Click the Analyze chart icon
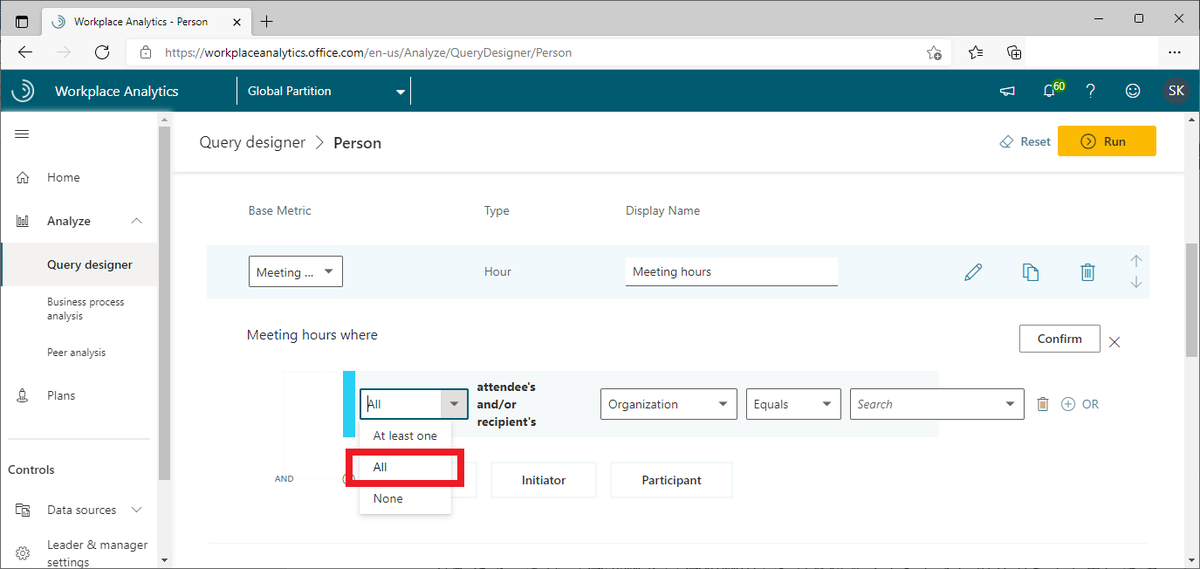1200x569 pixels. tap(22, 221)
